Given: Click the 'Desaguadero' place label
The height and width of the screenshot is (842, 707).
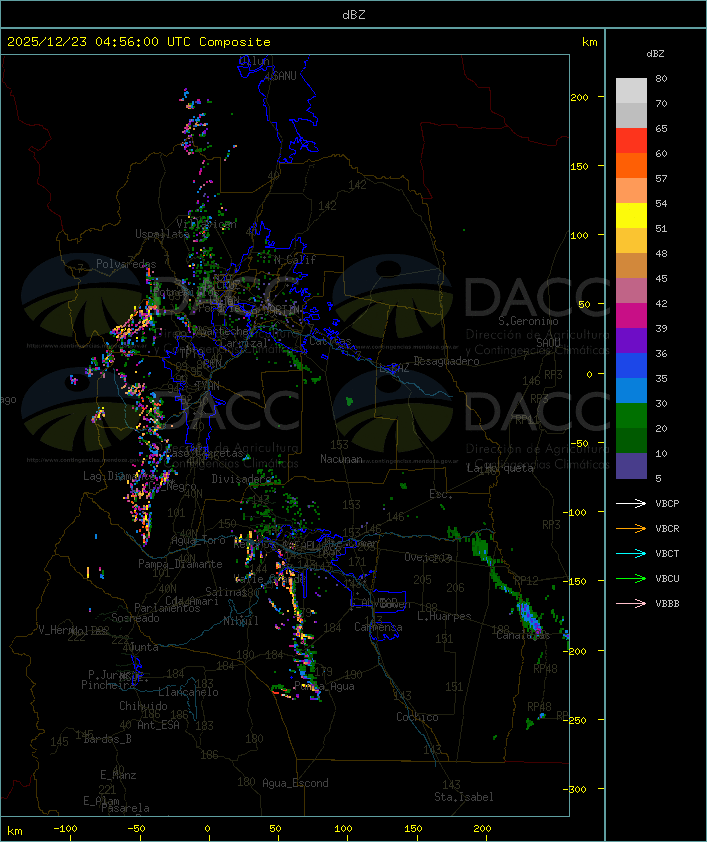Looking at the screenshot, I should point(446,361).
